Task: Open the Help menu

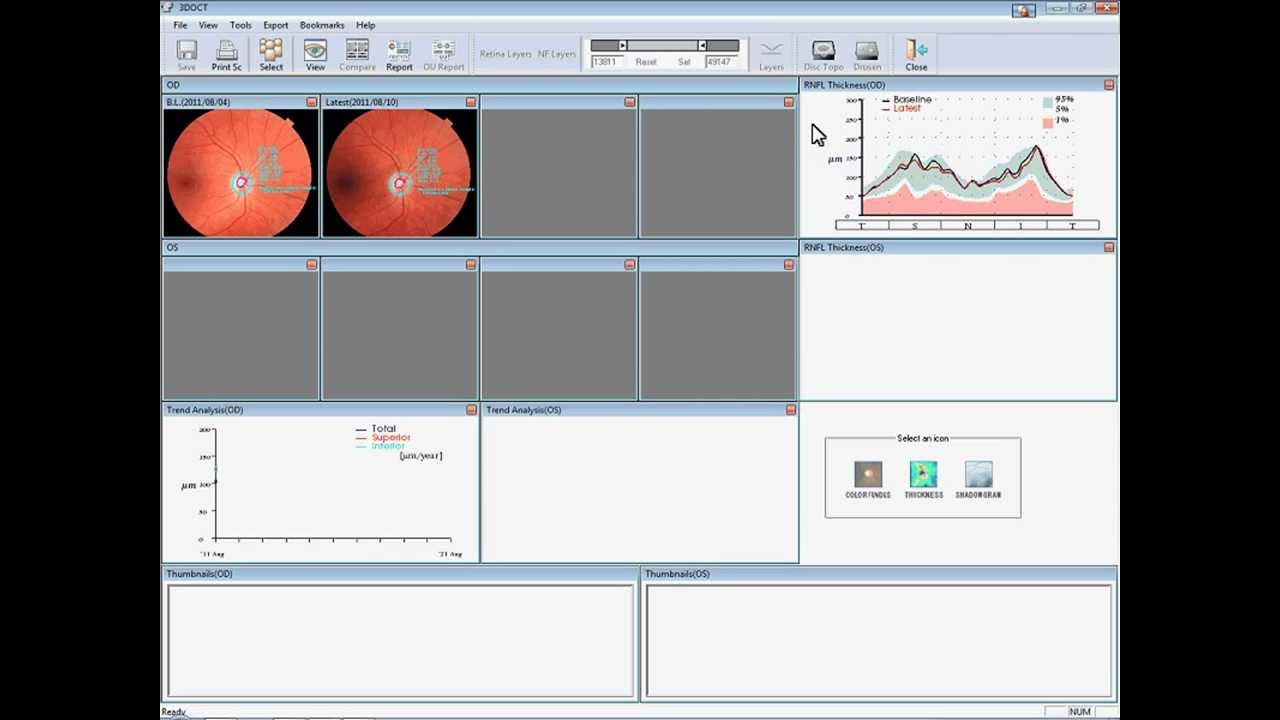Action: (365, 25)
